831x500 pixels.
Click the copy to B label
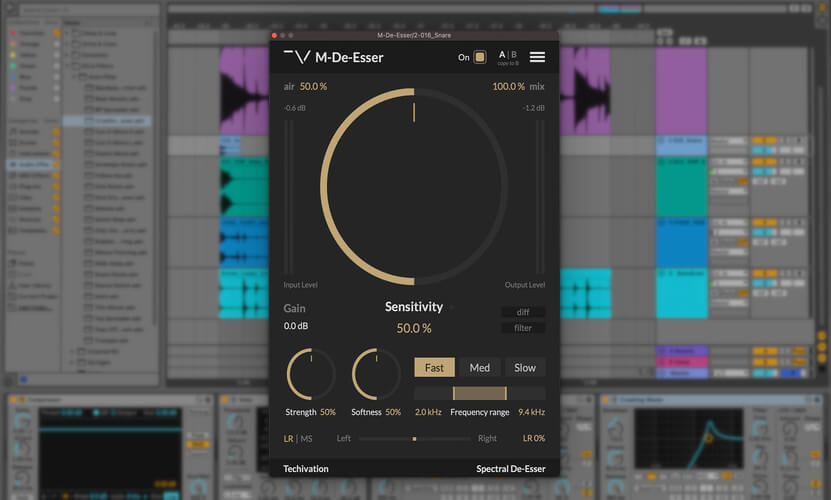pos(508,64)
